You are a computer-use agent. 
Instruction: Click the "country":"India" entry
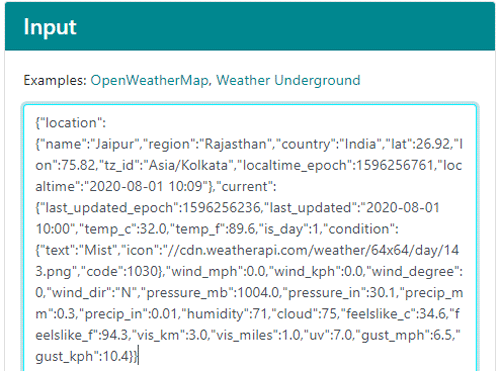coord(328,144)
